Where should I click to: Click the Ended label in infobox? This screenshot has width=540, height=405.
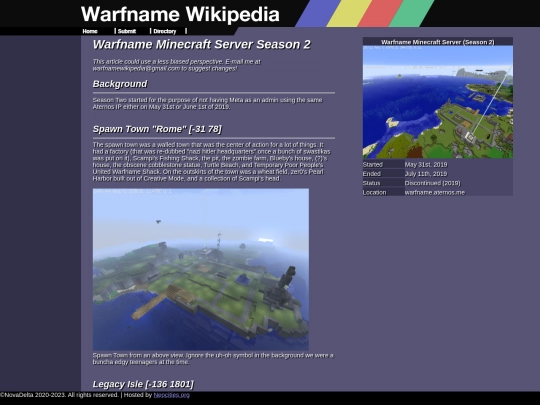372,174
